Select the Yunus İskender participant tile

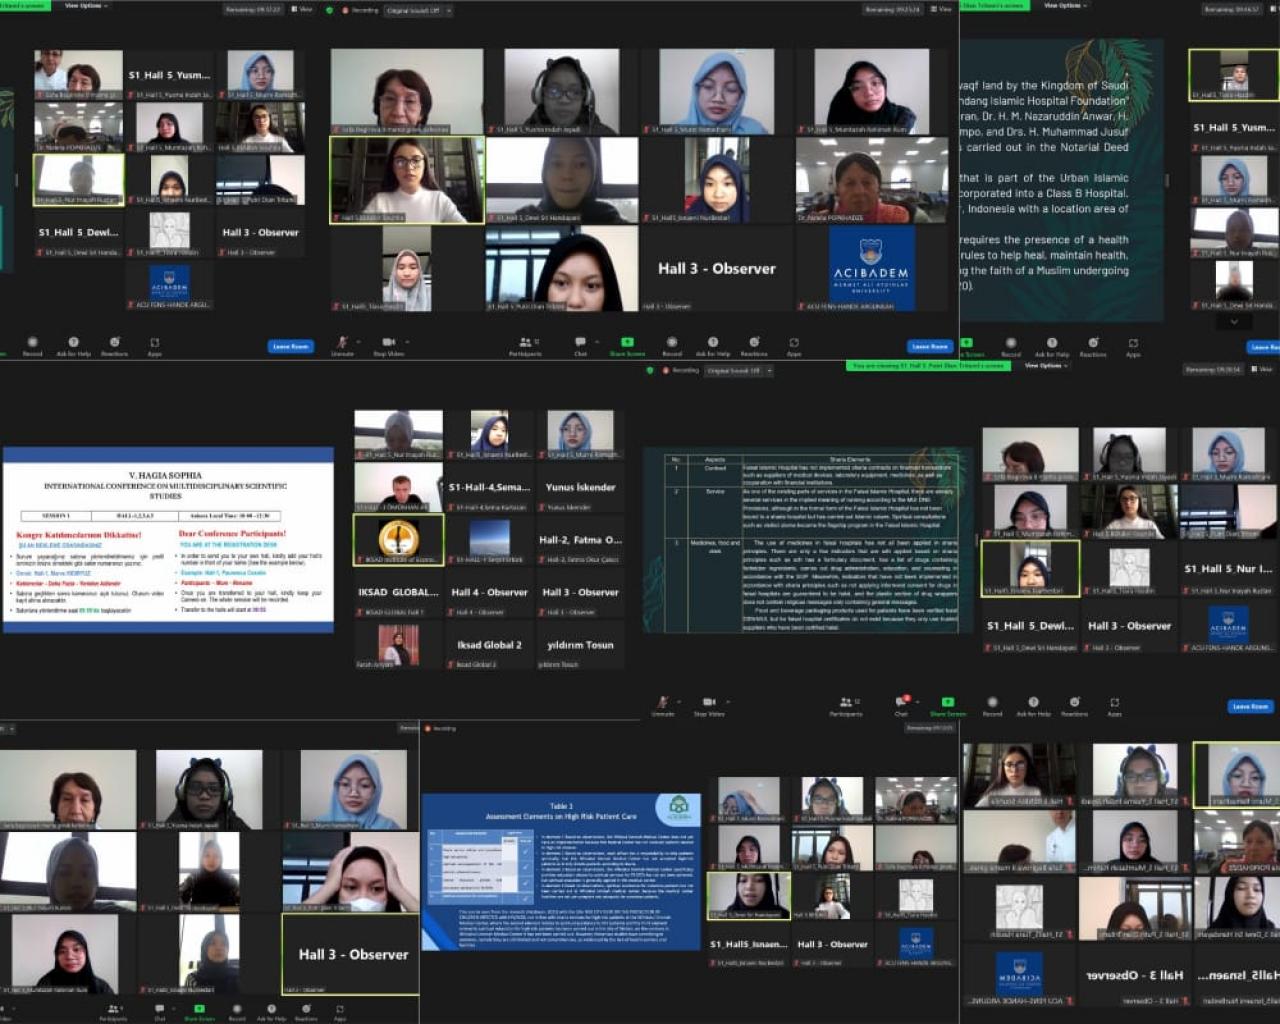580,488
